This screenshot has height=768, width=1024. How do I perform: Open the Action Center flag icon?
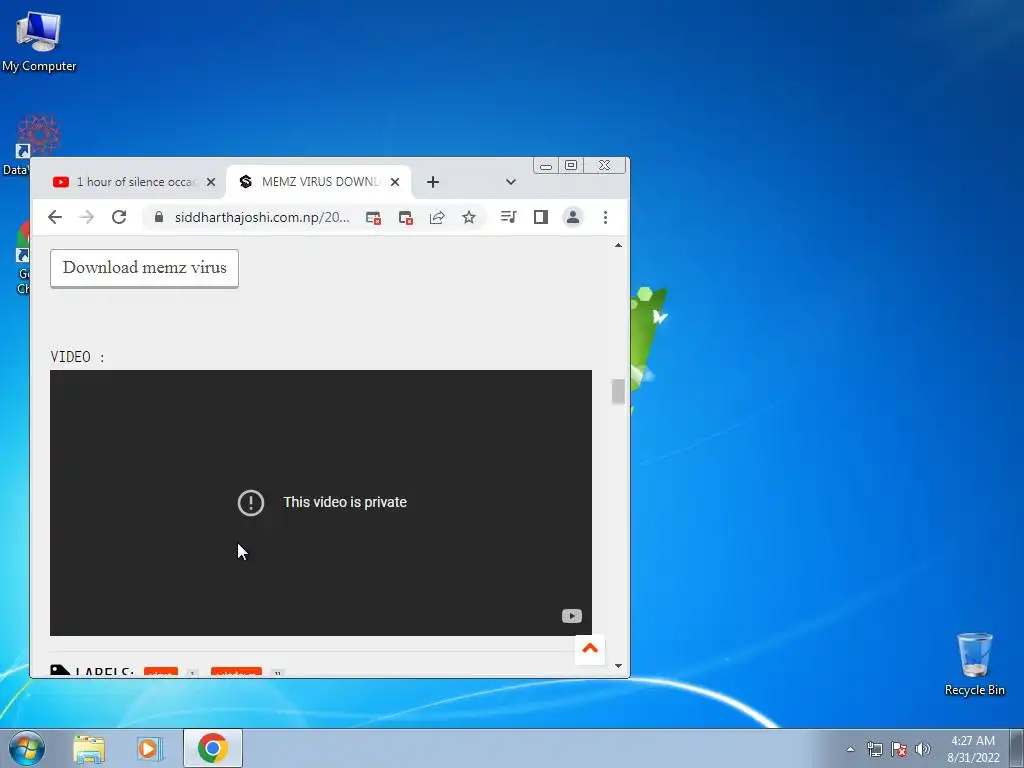[x=899, y=749]
